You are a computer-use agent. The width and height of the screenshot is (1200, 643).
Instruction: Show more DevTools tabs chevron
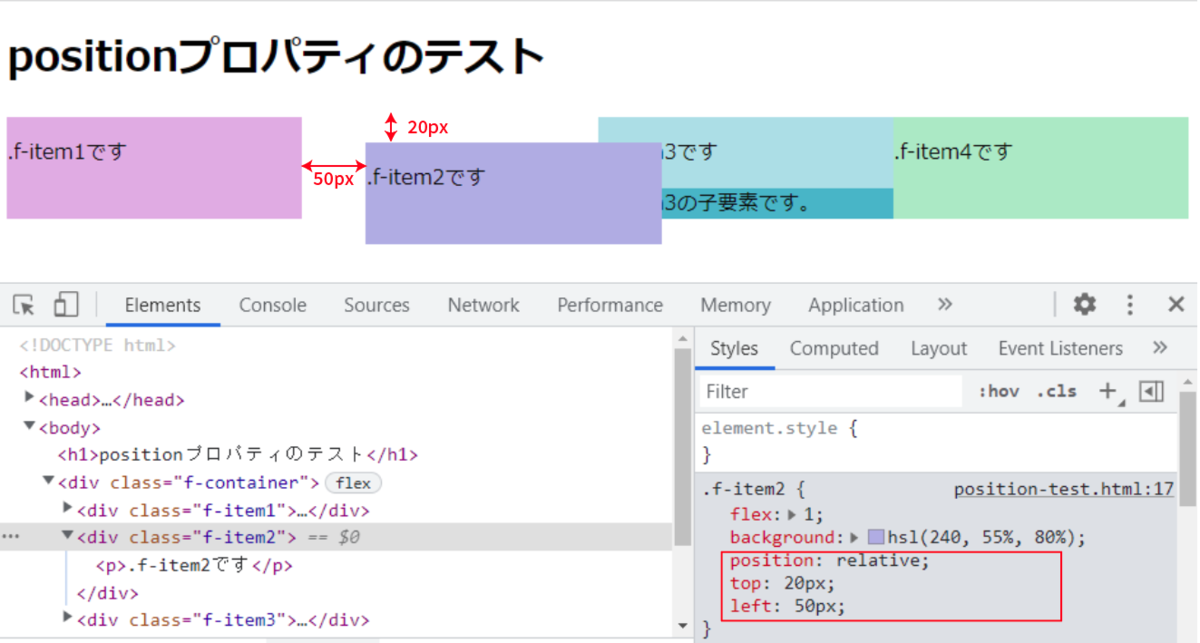coord(945,305)
